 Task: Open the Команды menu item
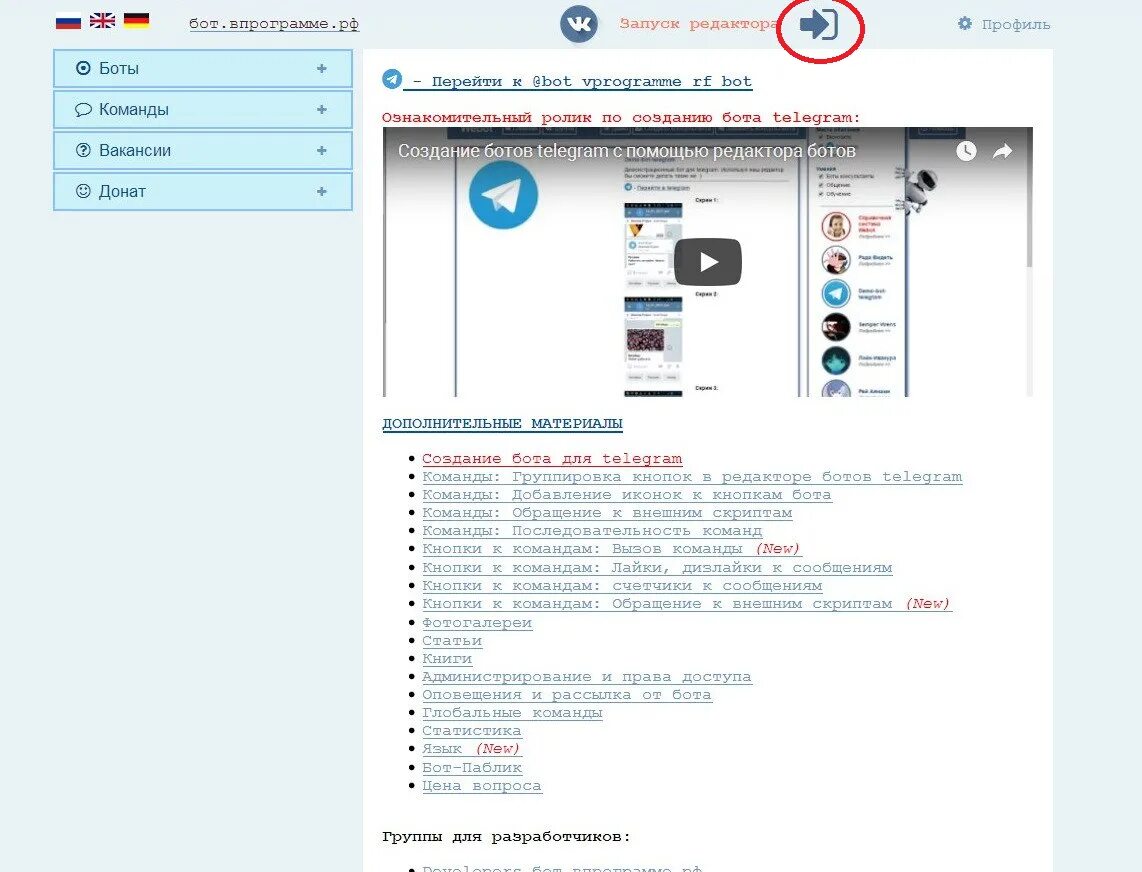coord(202,109)
